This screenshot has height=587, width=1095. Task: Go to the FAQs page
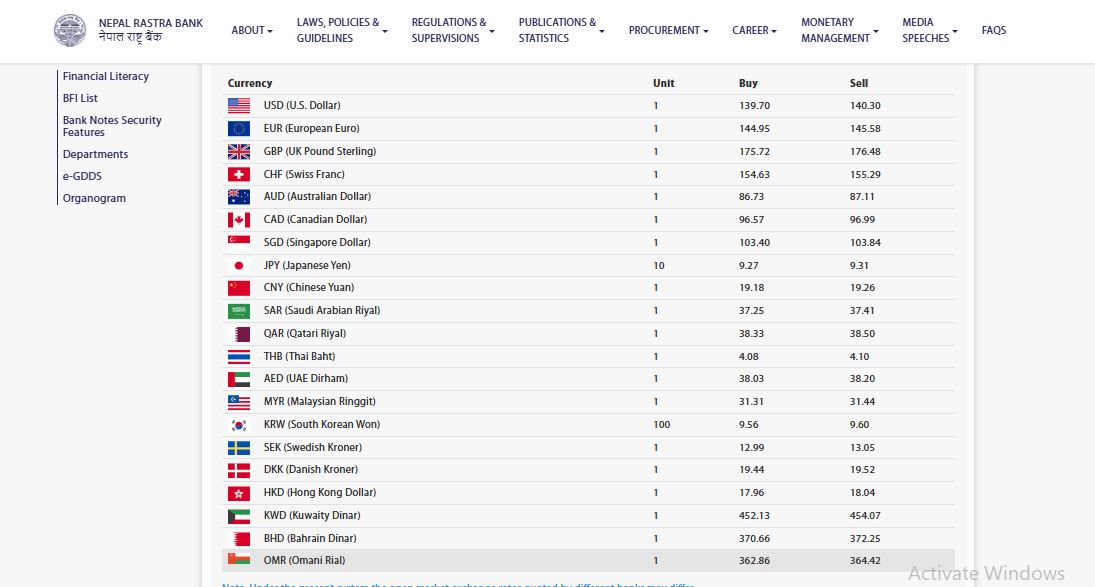[993, 30]
